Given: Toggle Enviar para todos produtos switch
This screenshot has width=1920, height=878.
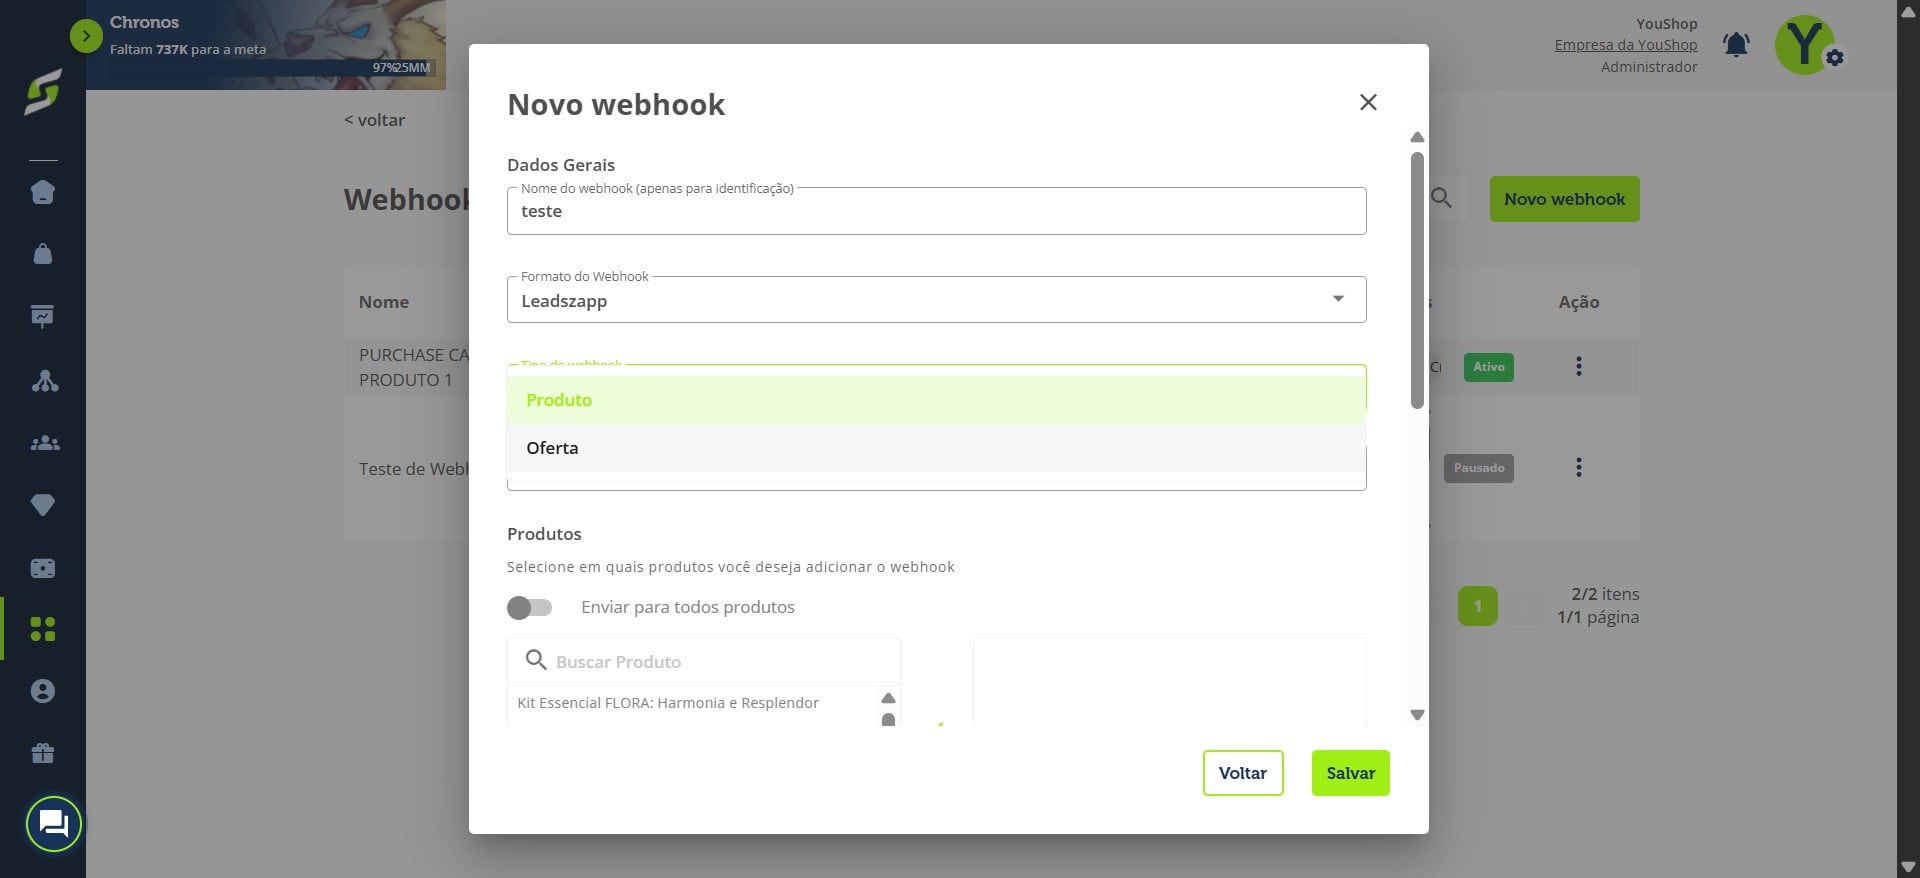Looking at the screenshot, I should tap(529, 607).
